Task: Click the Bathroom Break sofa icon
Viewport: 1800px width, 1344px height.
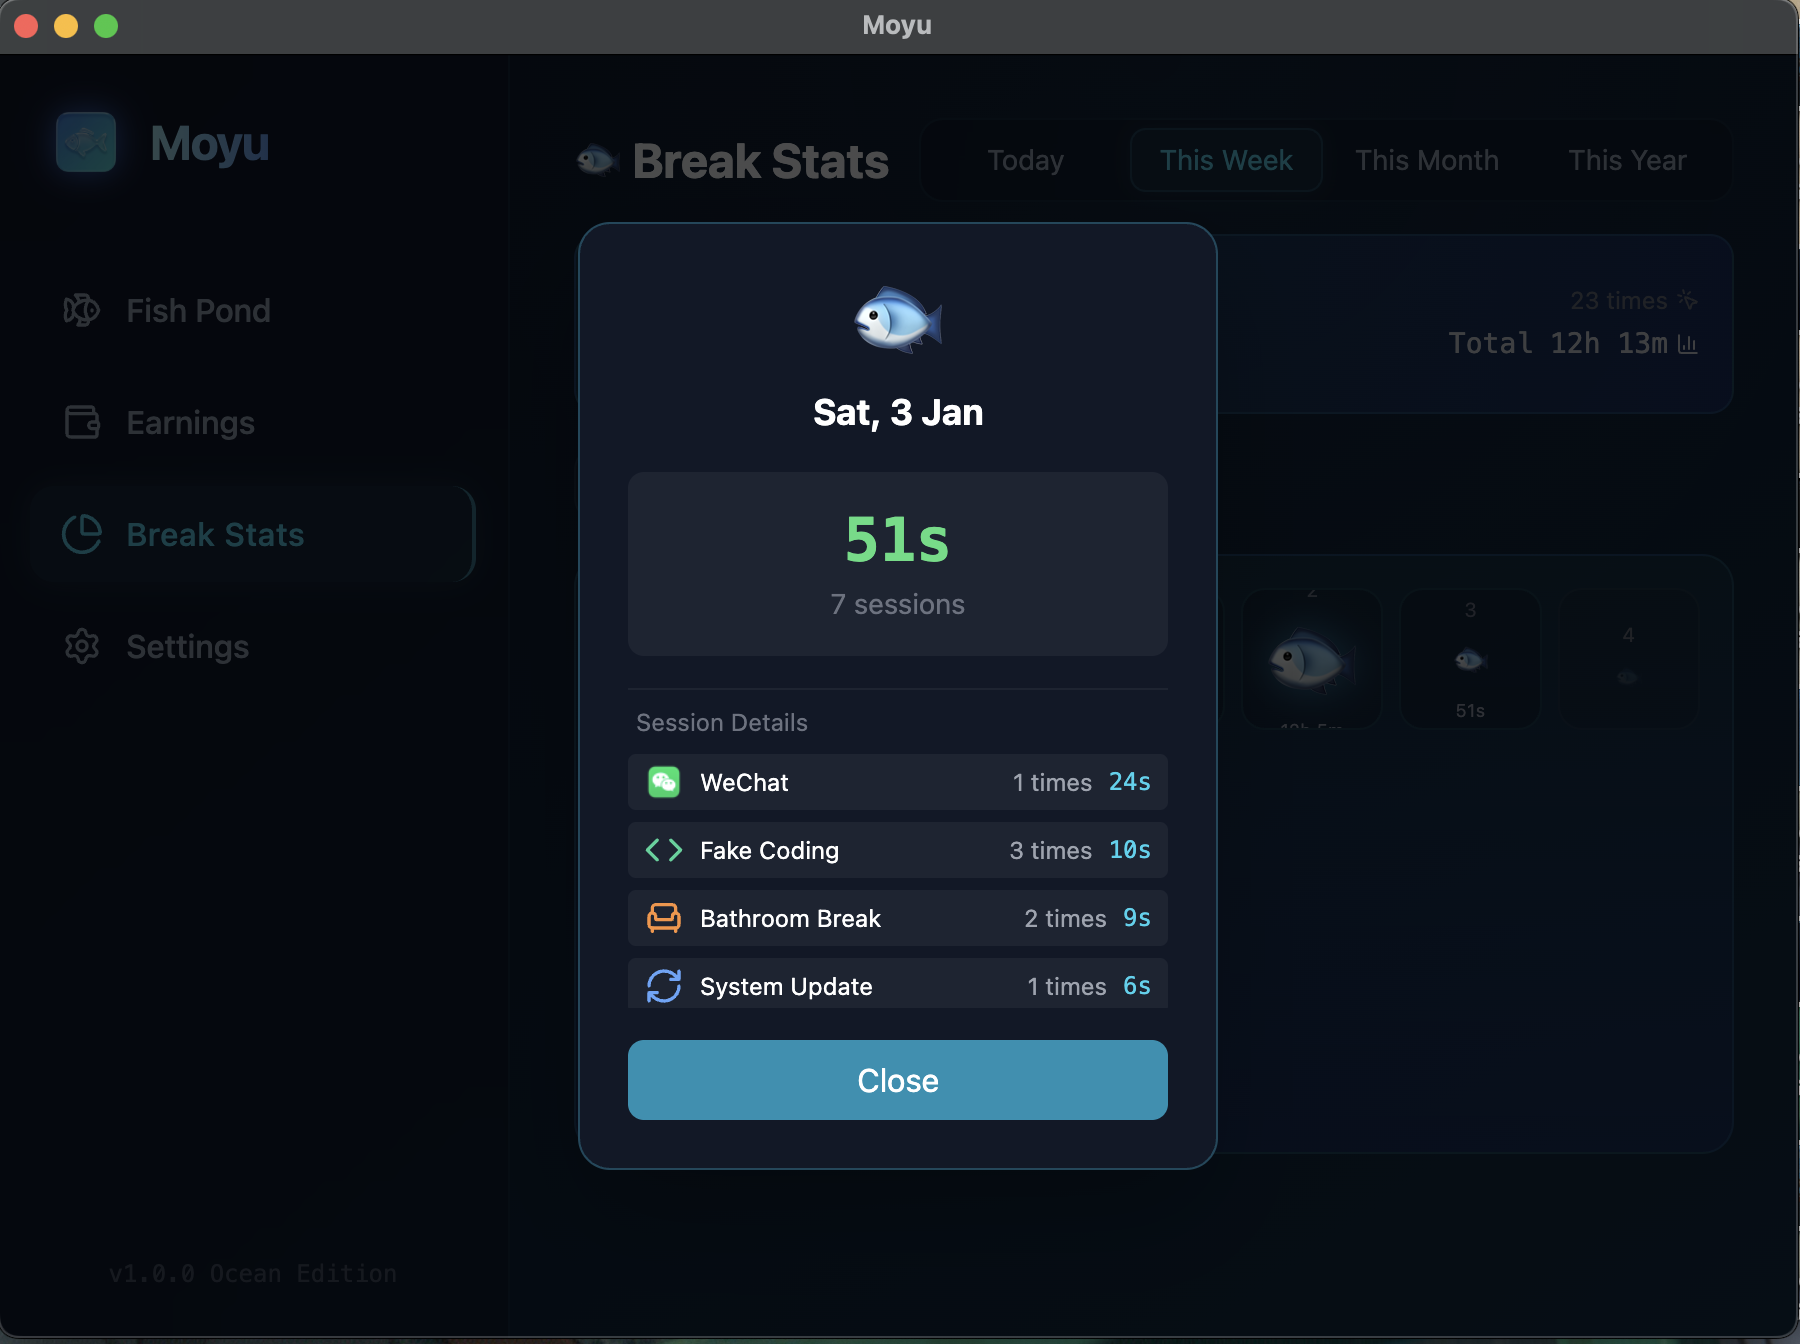Action: click(x=664, y=918)
